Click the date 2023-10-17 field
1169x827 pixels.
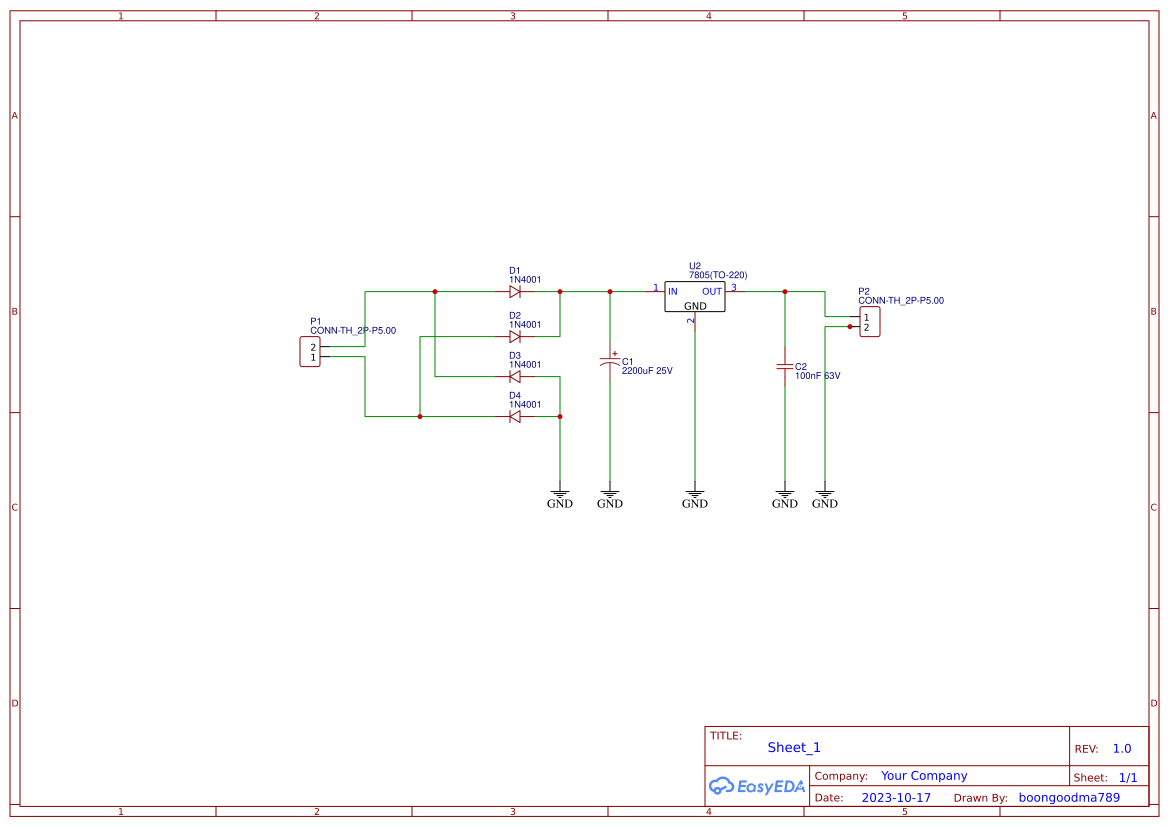pyautogui.click(x=896, y=797)
